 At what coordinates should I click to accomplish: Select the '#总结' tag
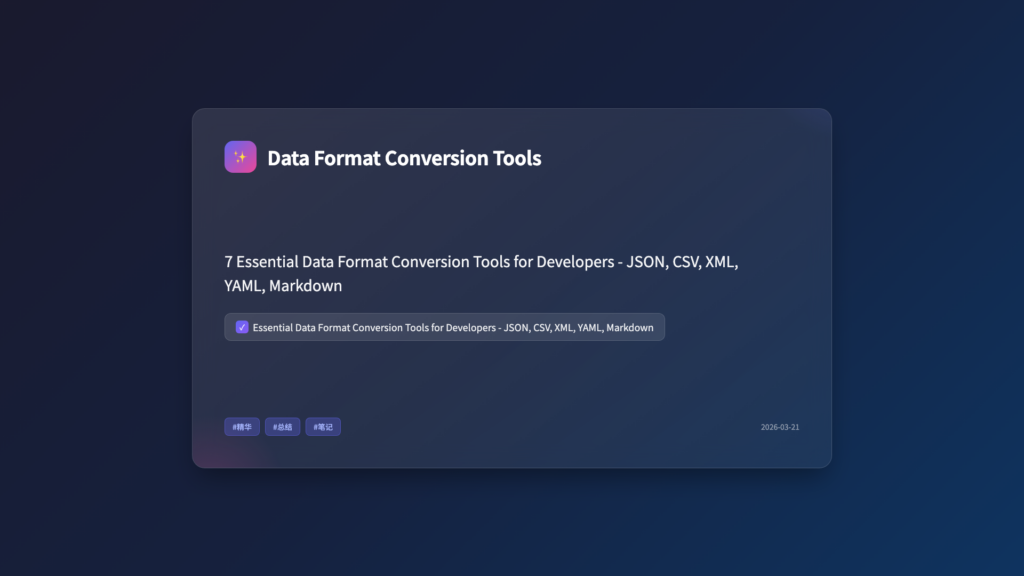[282, 426]
